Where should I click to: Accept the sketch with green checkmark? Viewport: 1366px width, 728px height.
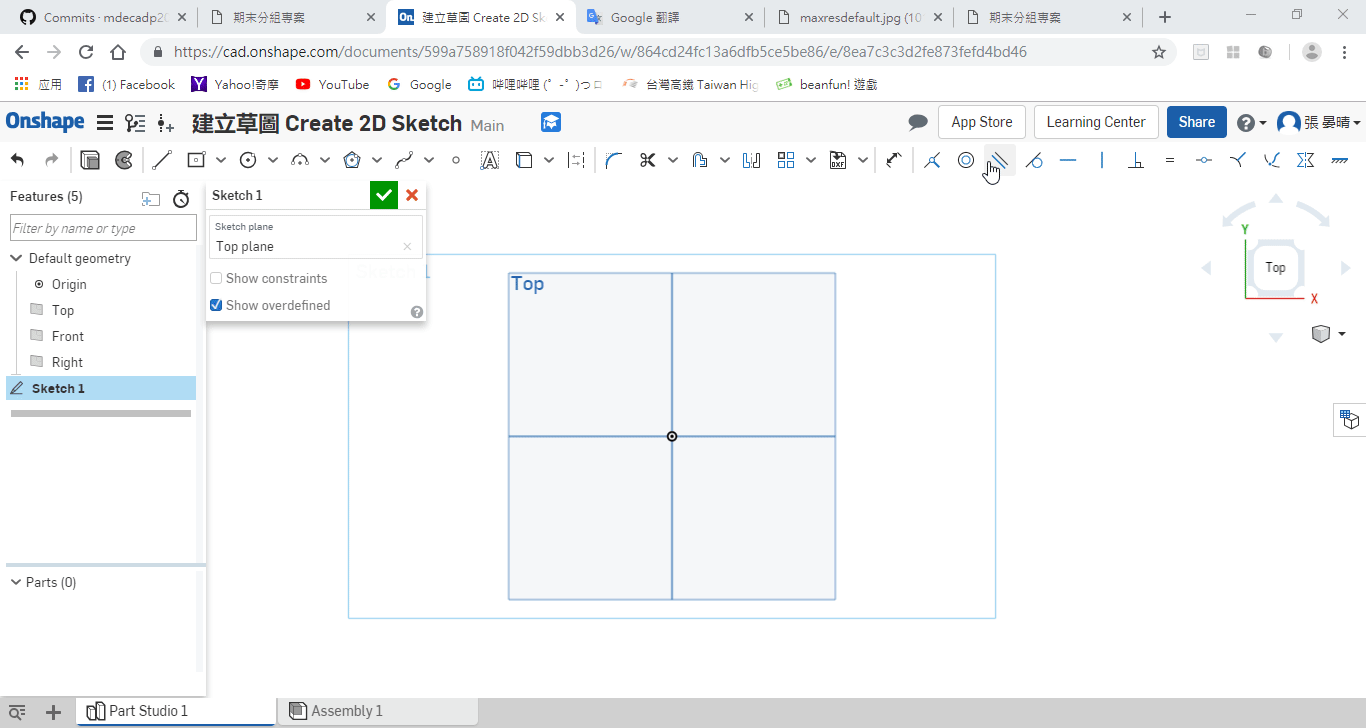(384, 195)
